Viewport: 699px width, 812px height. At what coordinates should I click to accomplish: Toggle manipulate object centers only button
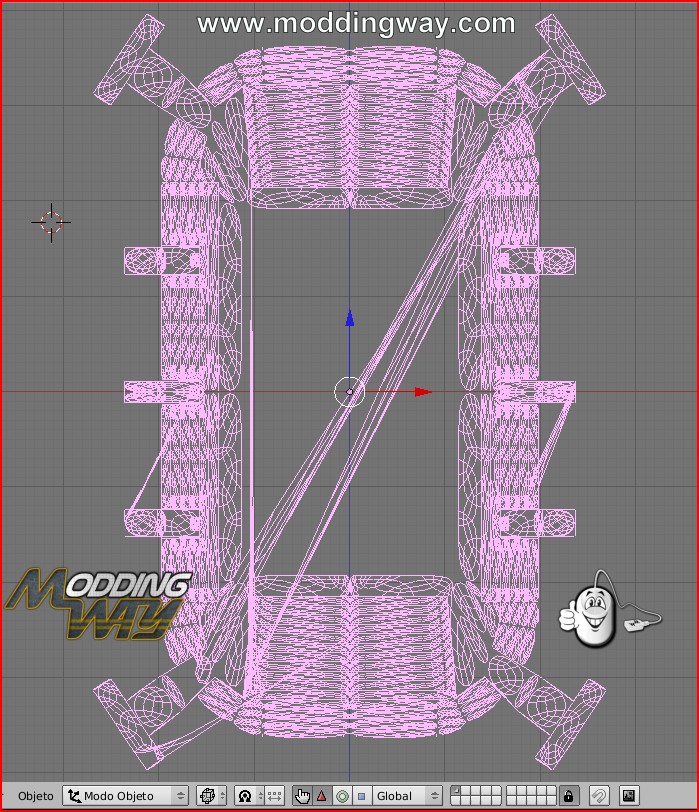(273, 796)
